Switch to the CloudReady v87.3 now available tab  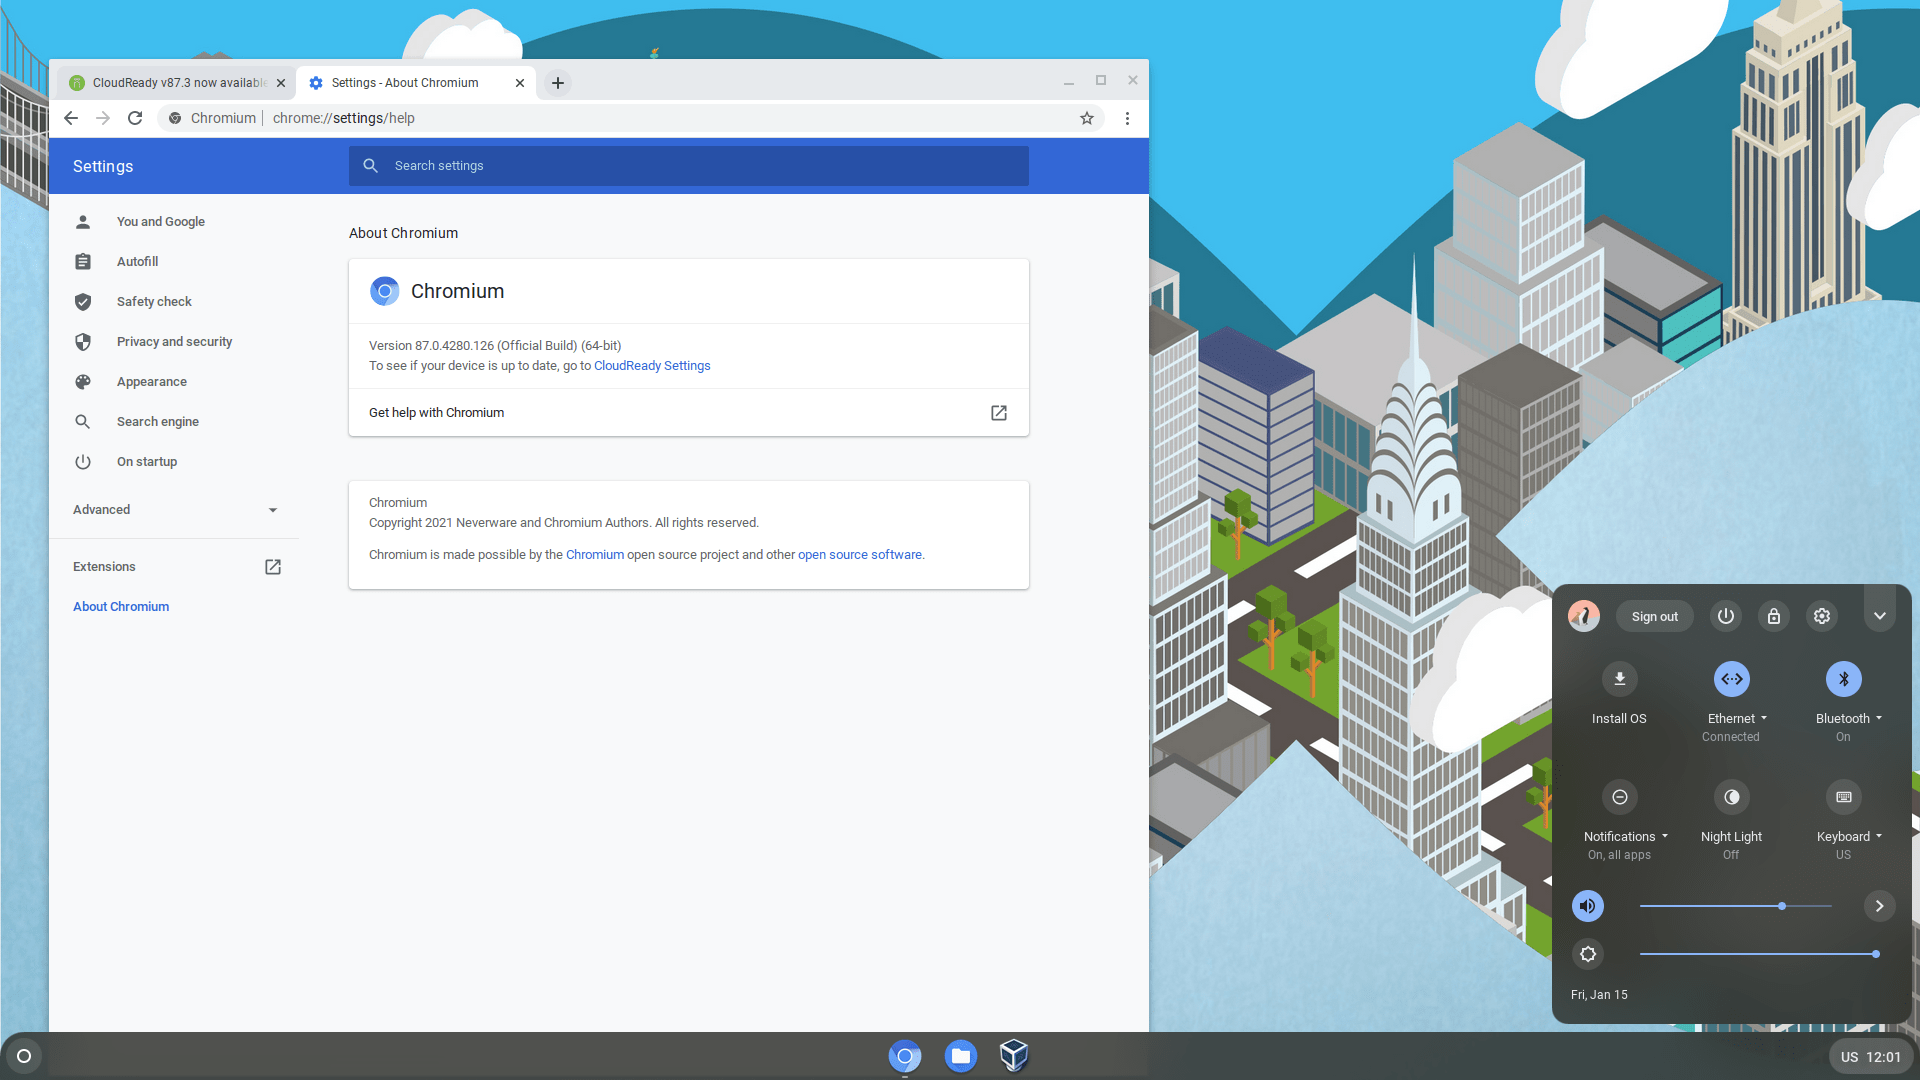point(177,83)
